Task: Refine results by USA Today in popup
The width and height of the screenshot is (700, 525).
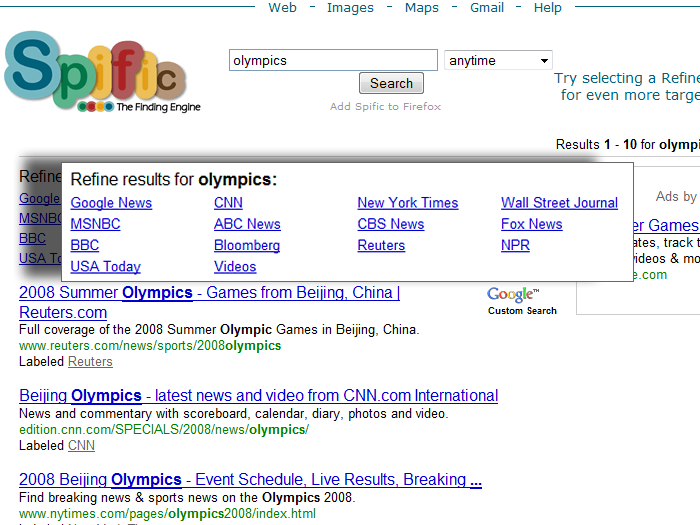Action: tap(105, 267)
